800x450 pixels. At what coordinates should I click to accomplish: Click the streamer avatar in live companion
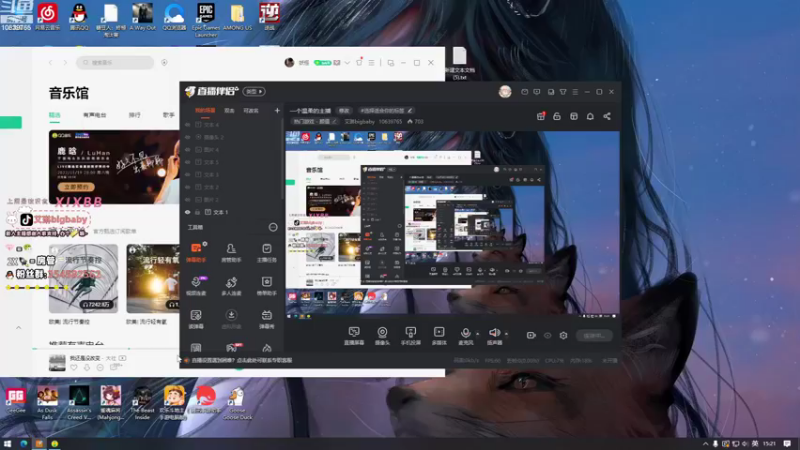[505, 91]
